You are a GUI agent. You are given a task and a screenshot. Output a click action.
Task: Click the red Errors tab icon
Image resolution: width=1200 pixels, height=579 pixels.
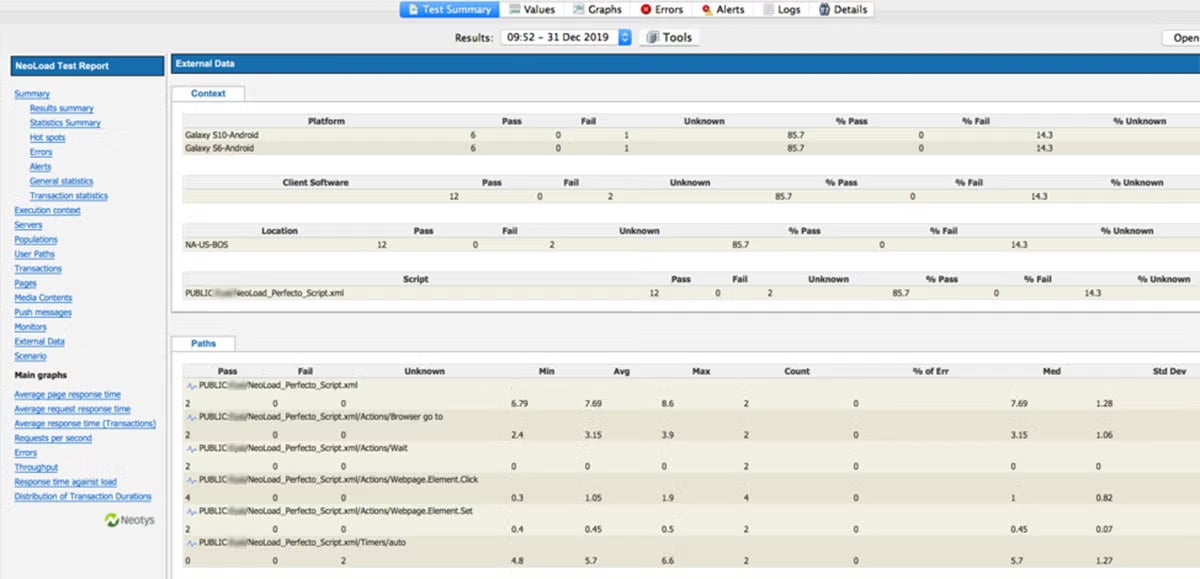coord(646,9)
